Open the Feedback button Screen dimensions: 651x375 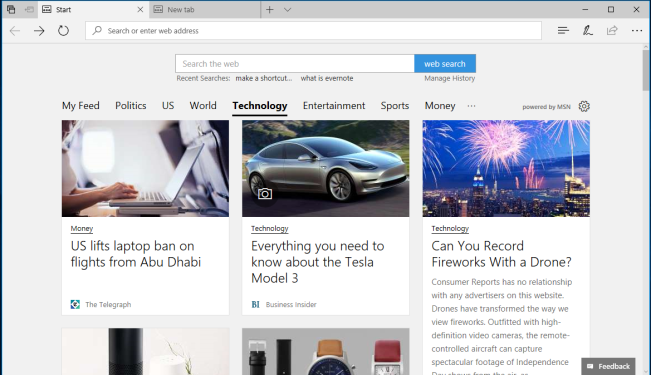coord(608,366)
